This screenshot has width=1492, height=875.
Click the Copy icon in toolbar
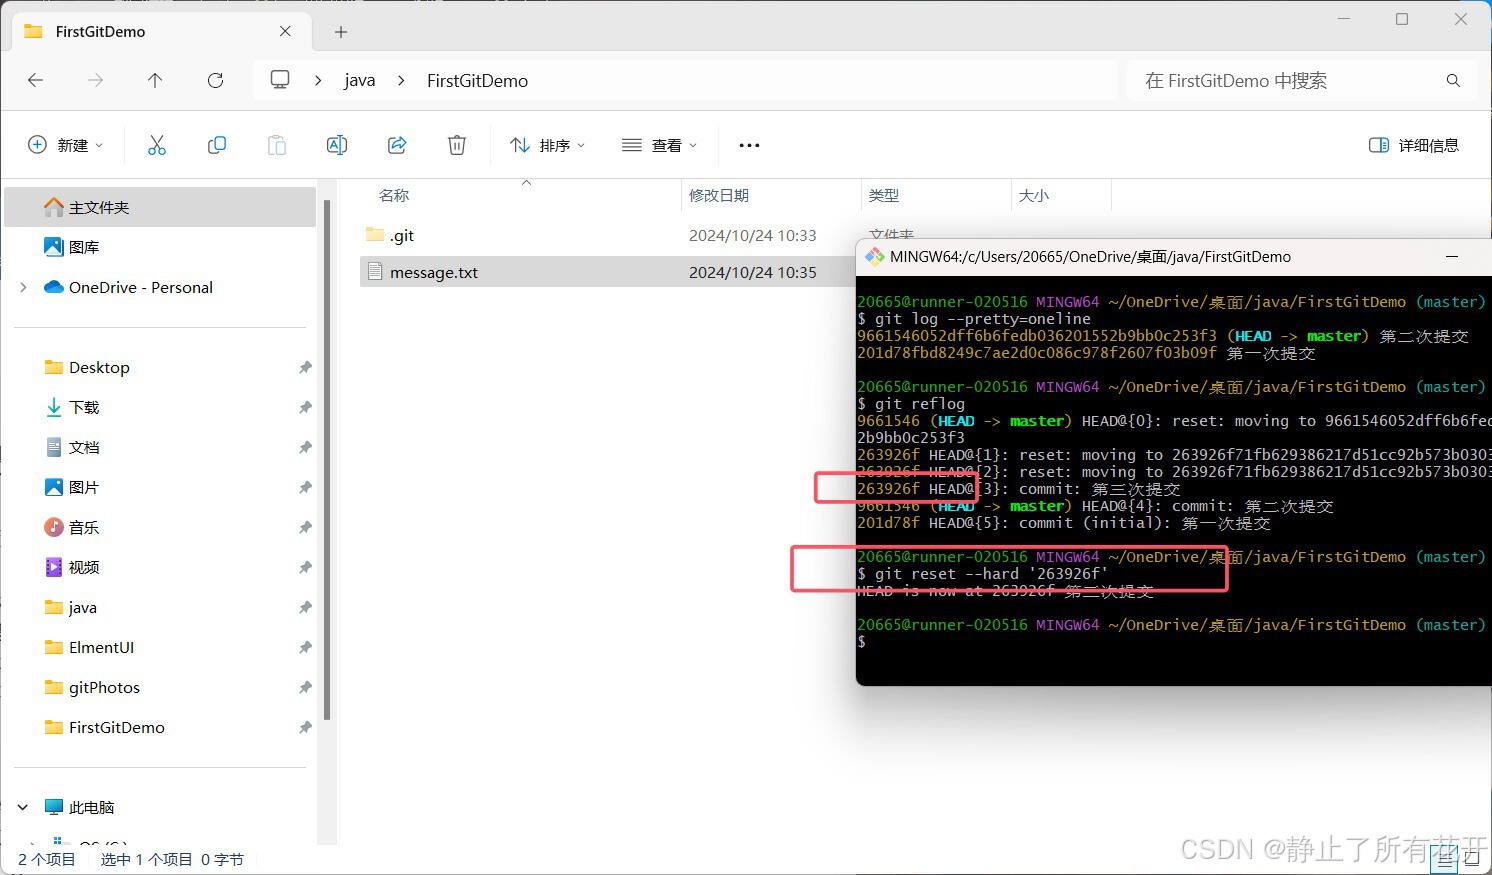[217, 145]
